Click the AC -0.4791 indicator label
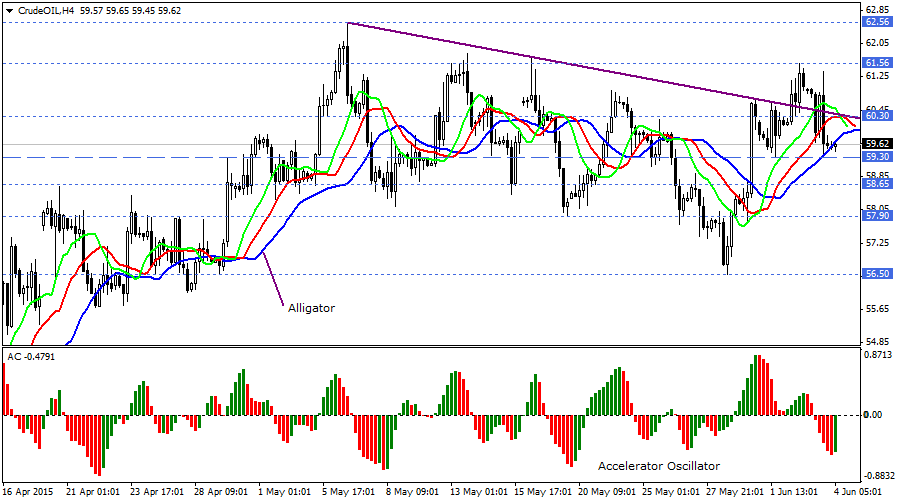 (x=33, y=355)
